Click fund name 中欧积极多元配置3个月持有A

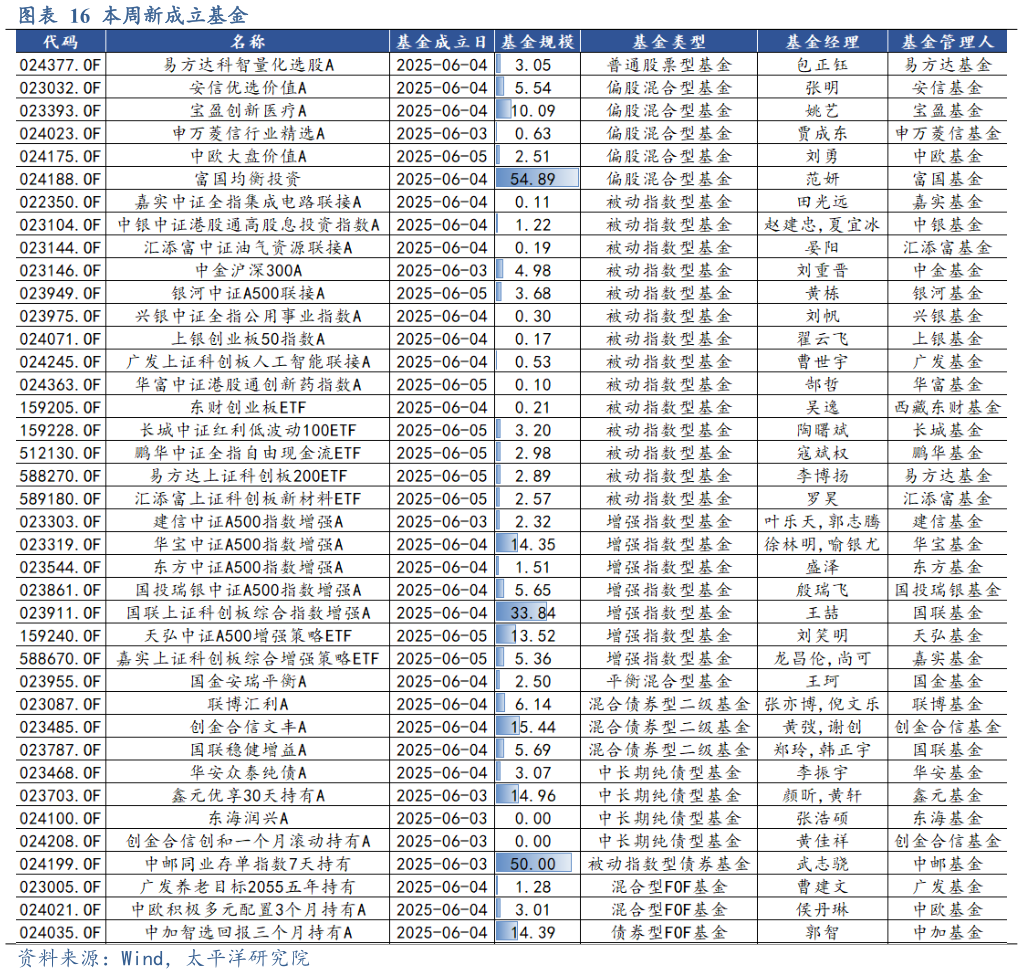pos(248,909)
